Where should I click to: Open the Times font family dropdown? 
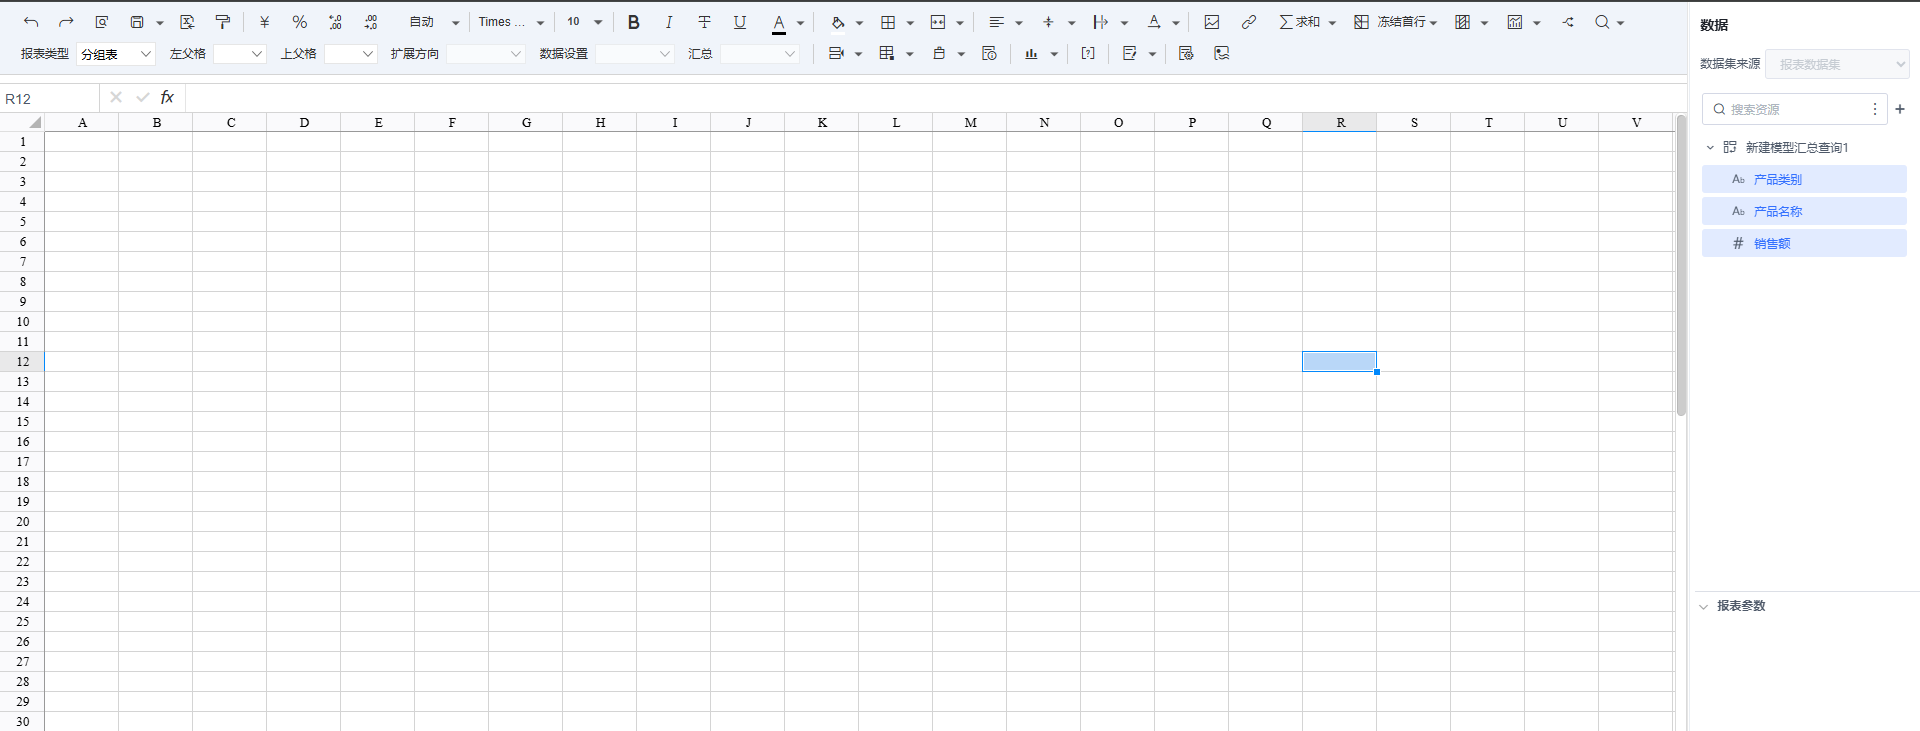511,22
